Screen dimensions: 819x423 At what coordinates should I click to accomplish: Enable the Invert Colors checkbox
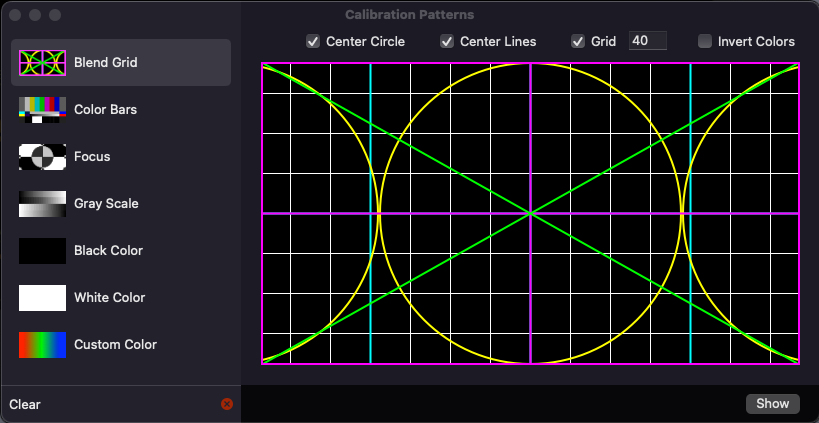click(x=705, y=41)
